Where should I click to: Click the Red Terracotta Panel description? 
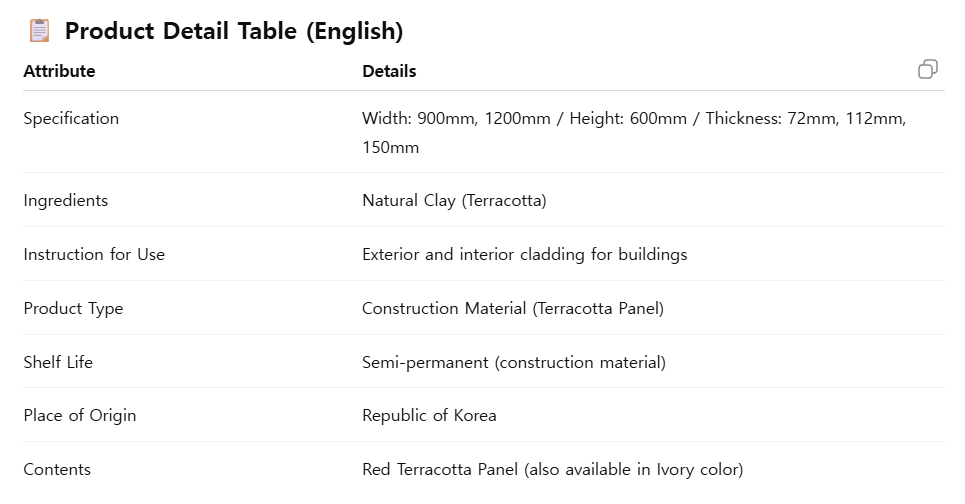pyautogui.click(x=553, y=470)
